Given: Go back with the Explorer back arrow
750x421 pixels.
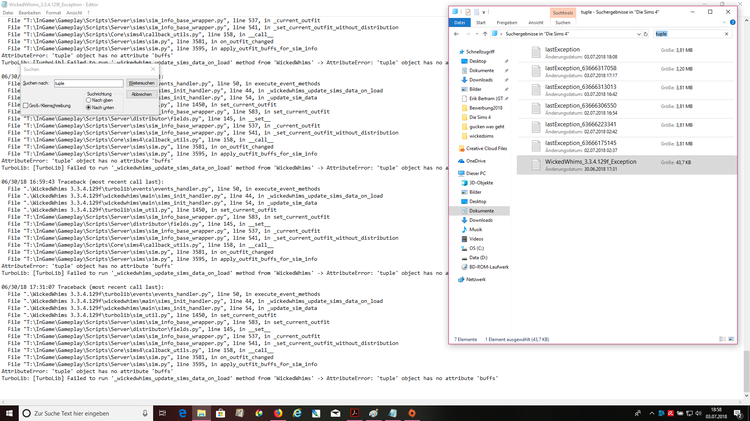Looking at the screenshot, I should [x=456, y=34].
